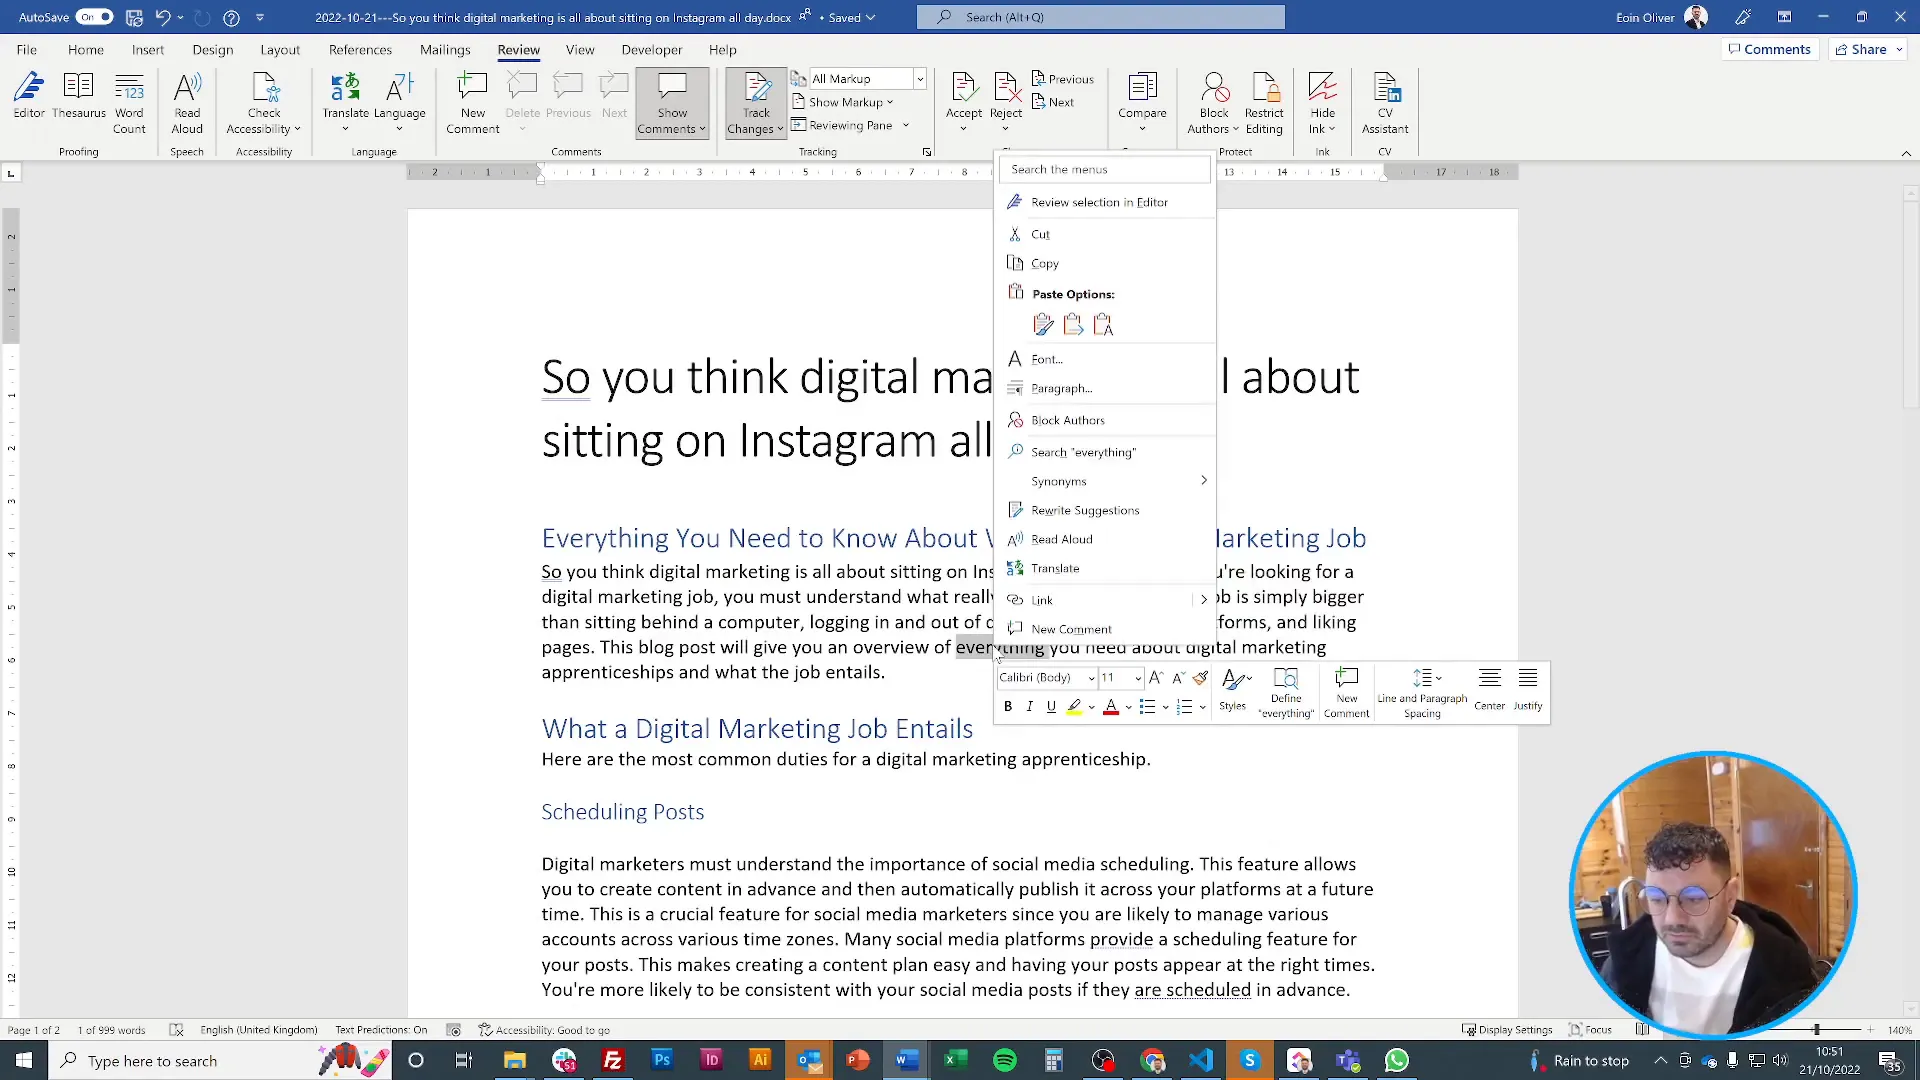1920x1080 pixels.
Task: Go to Next tracked change
Action: click(x=1053, y=102)
